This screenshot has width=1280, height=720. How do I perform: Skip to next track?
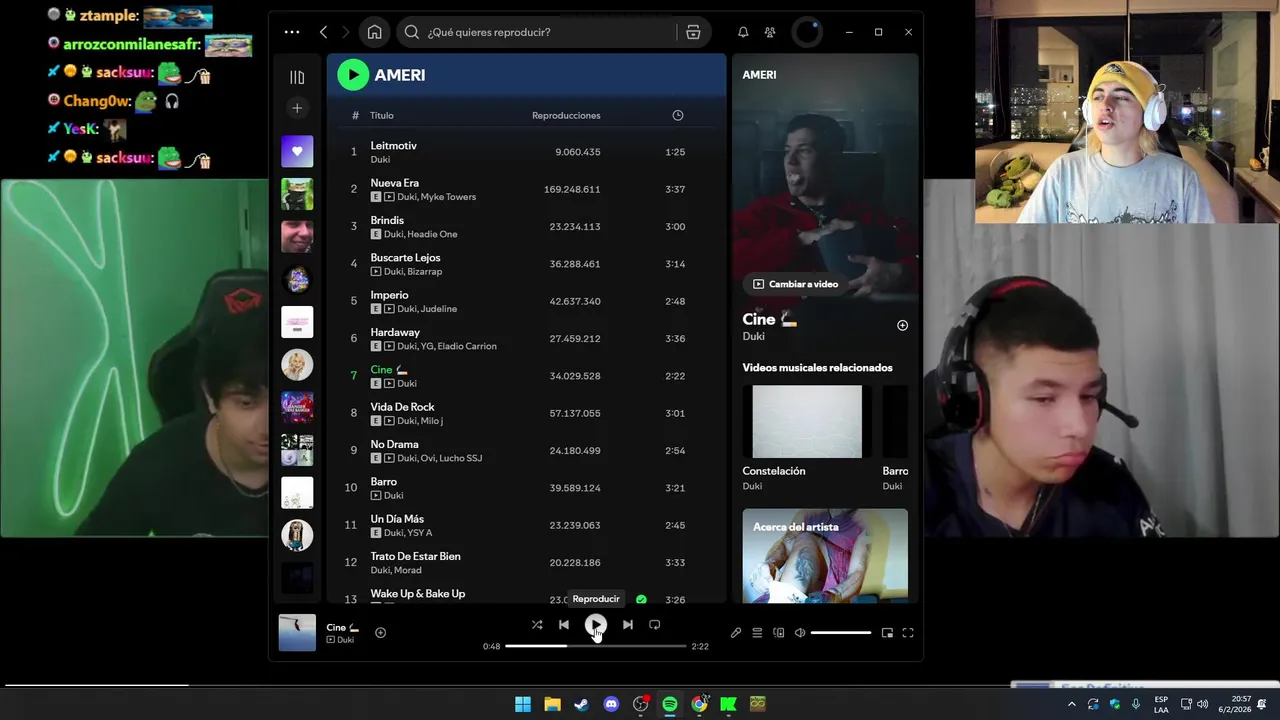pyautogui.click(x=627, y=625)
